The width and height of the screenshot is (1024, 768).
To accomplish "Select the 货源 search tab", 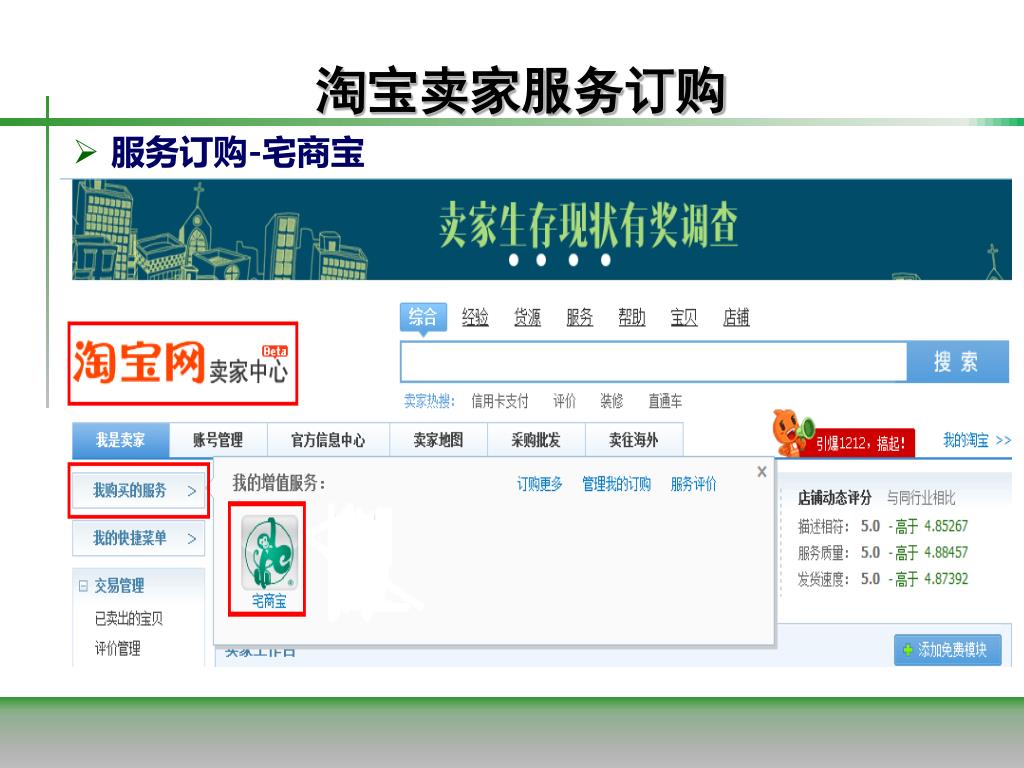I will pos(527,317).
